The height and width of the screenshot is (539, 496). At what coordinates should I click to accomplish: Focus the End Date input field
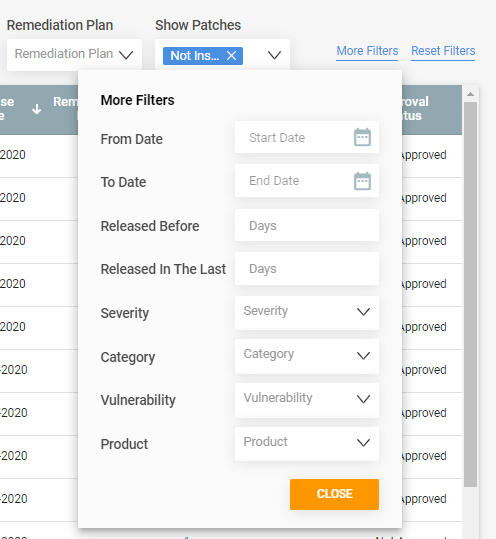pos(307,181)
